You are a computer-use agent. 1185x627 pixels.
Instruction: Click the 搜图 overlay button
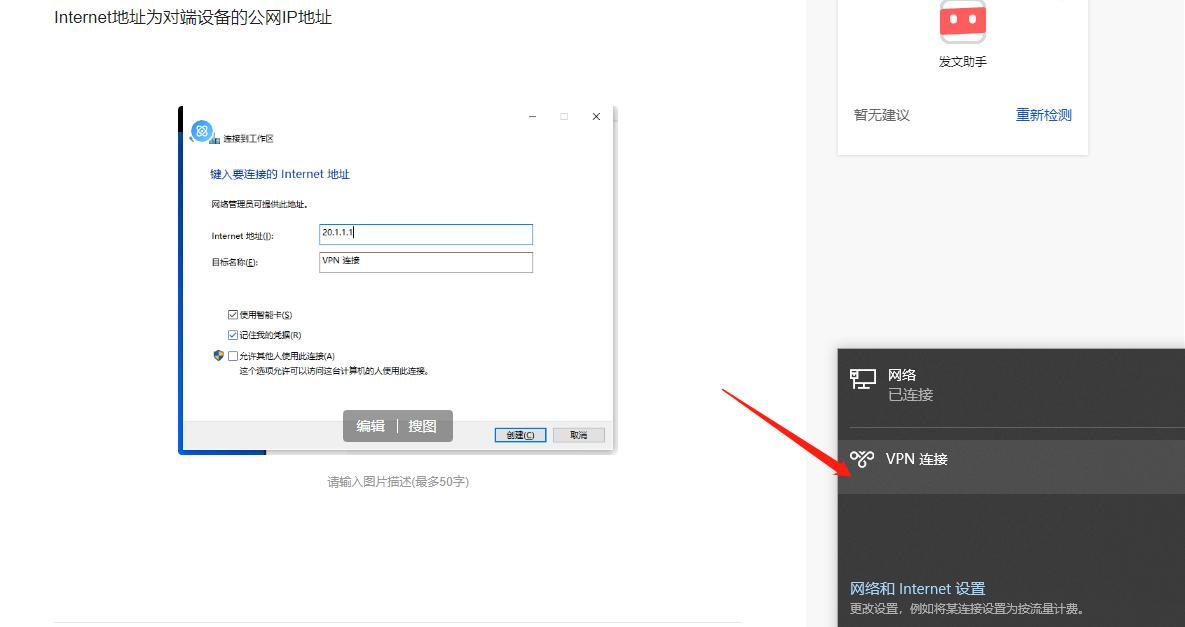click(x=424, y=425)
